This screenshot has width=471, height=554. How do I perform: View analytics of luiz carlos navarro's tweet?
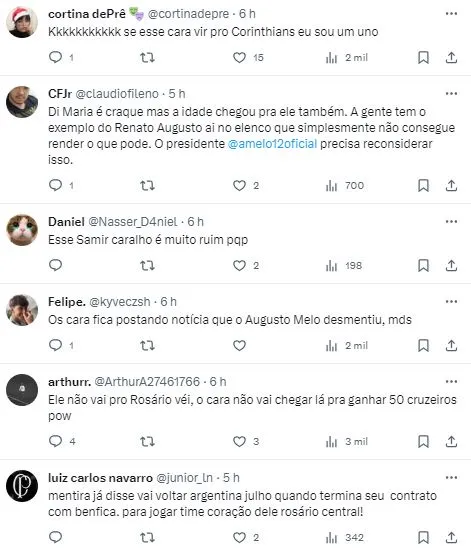(345, 537)
